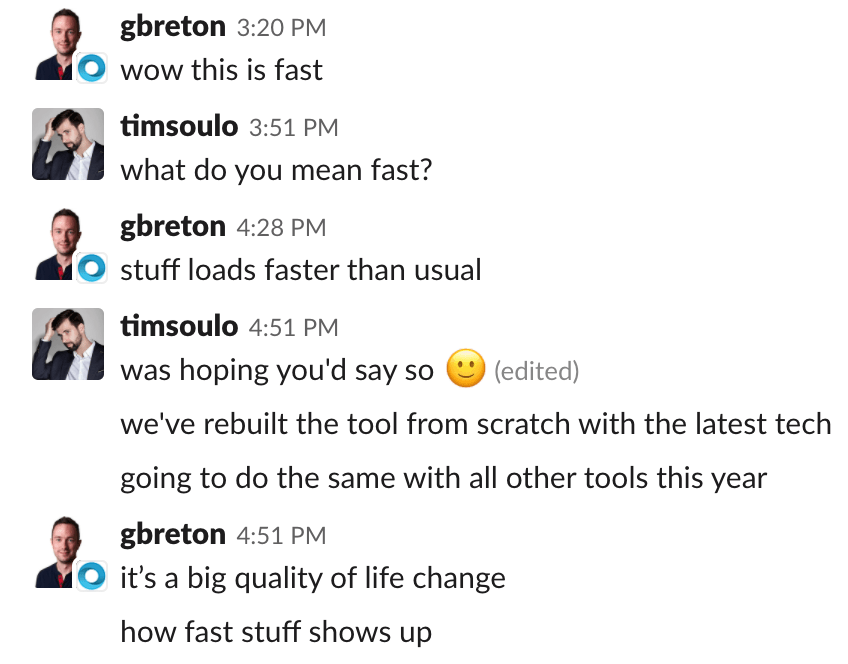Open gbreton's profile via his username
This screenshot has height=664, width=848.
pyautogui.click(x=173, y=27)
